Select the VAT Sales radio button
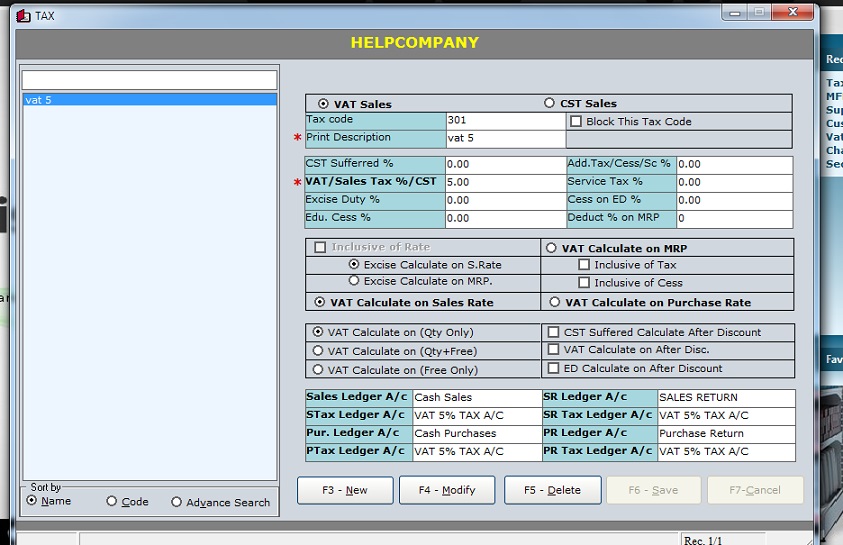This screenshot has width=843, height=545. click(x=323, y=104)
